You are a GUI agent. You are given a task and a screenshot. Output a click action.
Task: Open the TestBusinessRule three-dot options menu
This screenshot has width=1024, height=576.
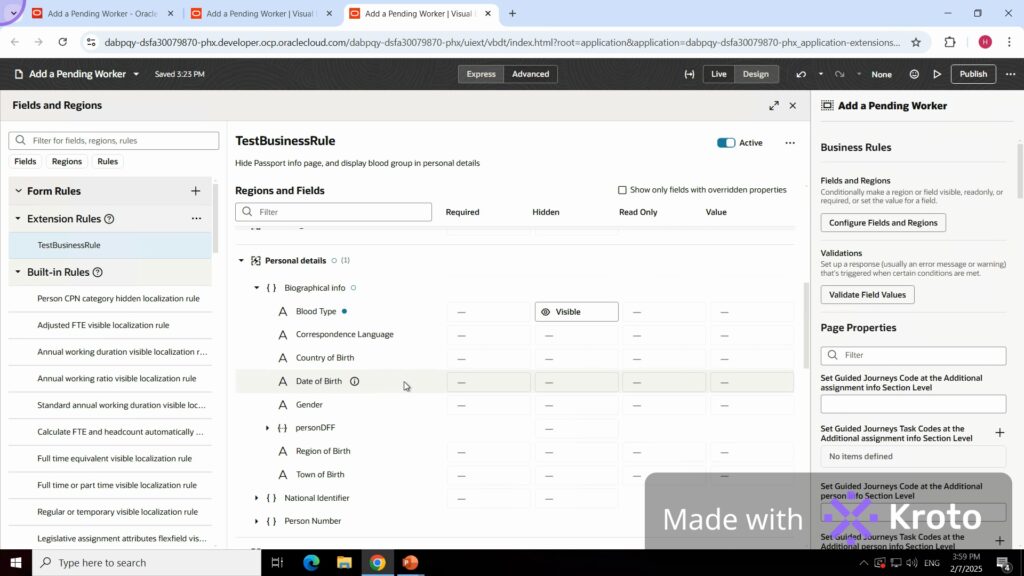[x=790, y=143]
